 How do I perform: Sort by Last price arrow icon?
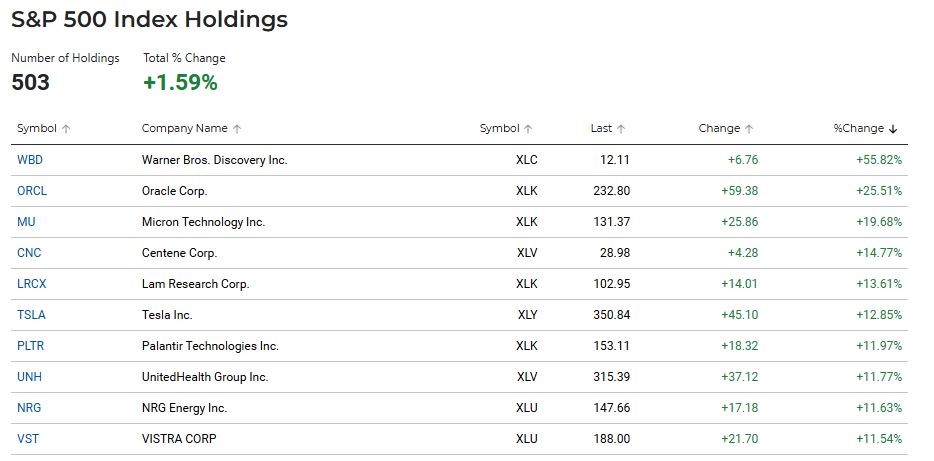(x=621, y=129)
